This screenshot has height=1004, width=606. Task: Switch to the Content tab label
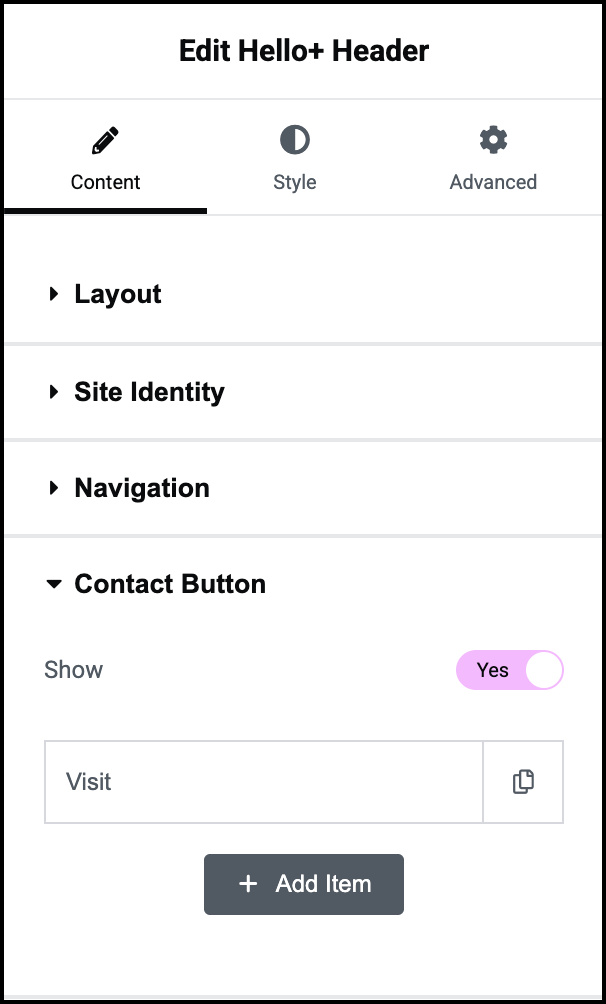coord(105,182)
